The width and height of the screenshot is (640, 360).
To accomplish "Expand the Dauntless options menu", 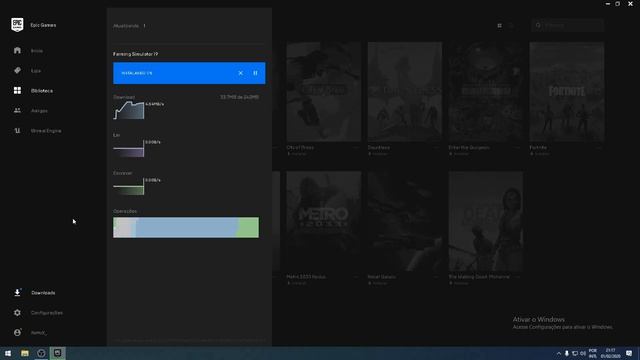I will pos(437,148).
